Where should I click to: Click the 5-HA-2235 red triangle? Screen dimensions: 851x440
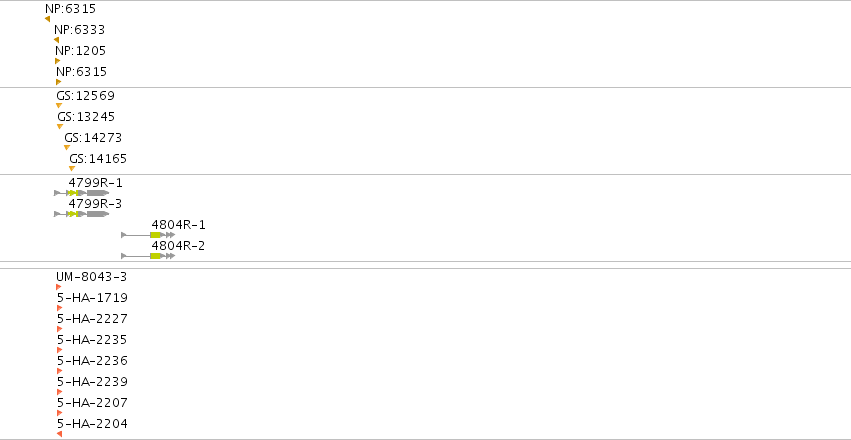pyautogui.click(x=60, y=350)
